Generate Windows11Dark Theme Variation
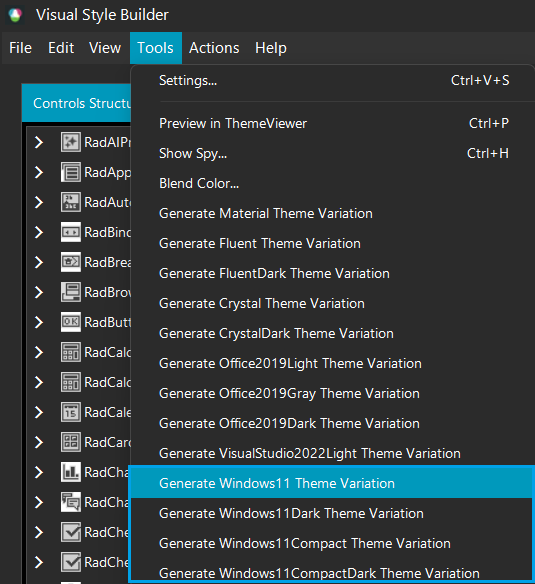 (332, 513)
